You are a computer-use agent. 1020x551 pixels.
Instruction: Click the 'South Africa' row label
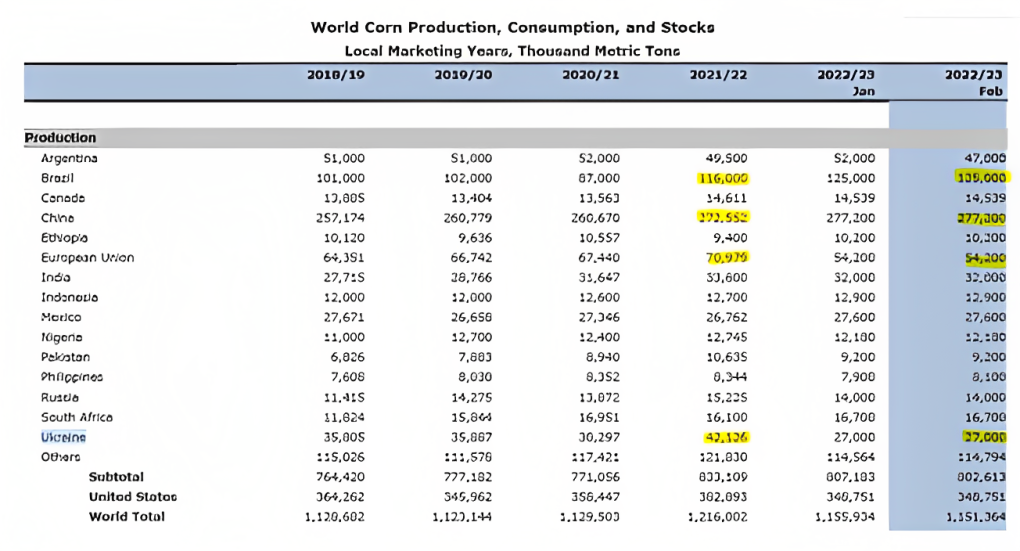pyautogui.click(x=77, y=418)
